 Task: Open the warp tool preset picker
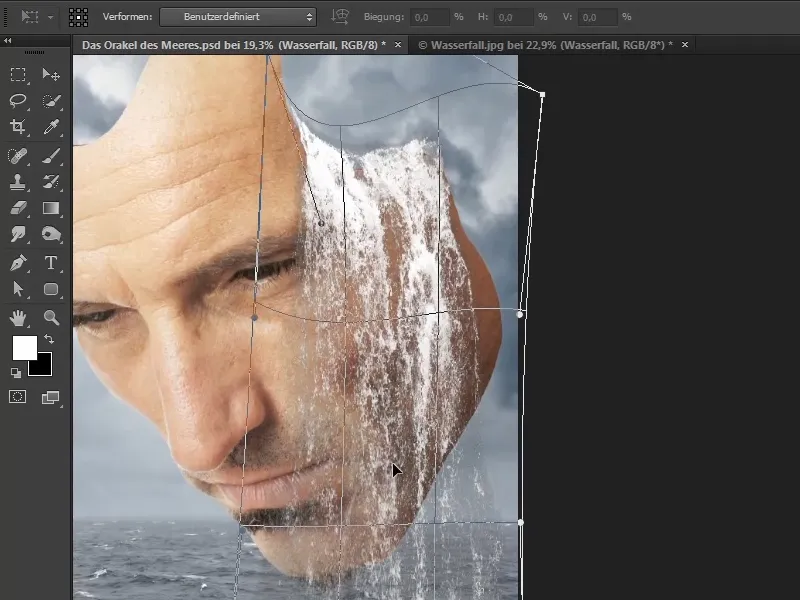pyautogui.click(x=37, y=17)
